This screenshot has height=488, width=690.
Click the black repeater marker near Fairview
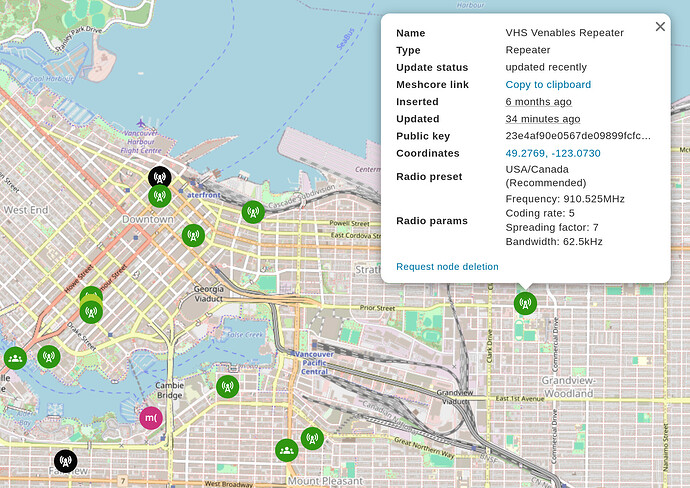click(x=66, y=461)
